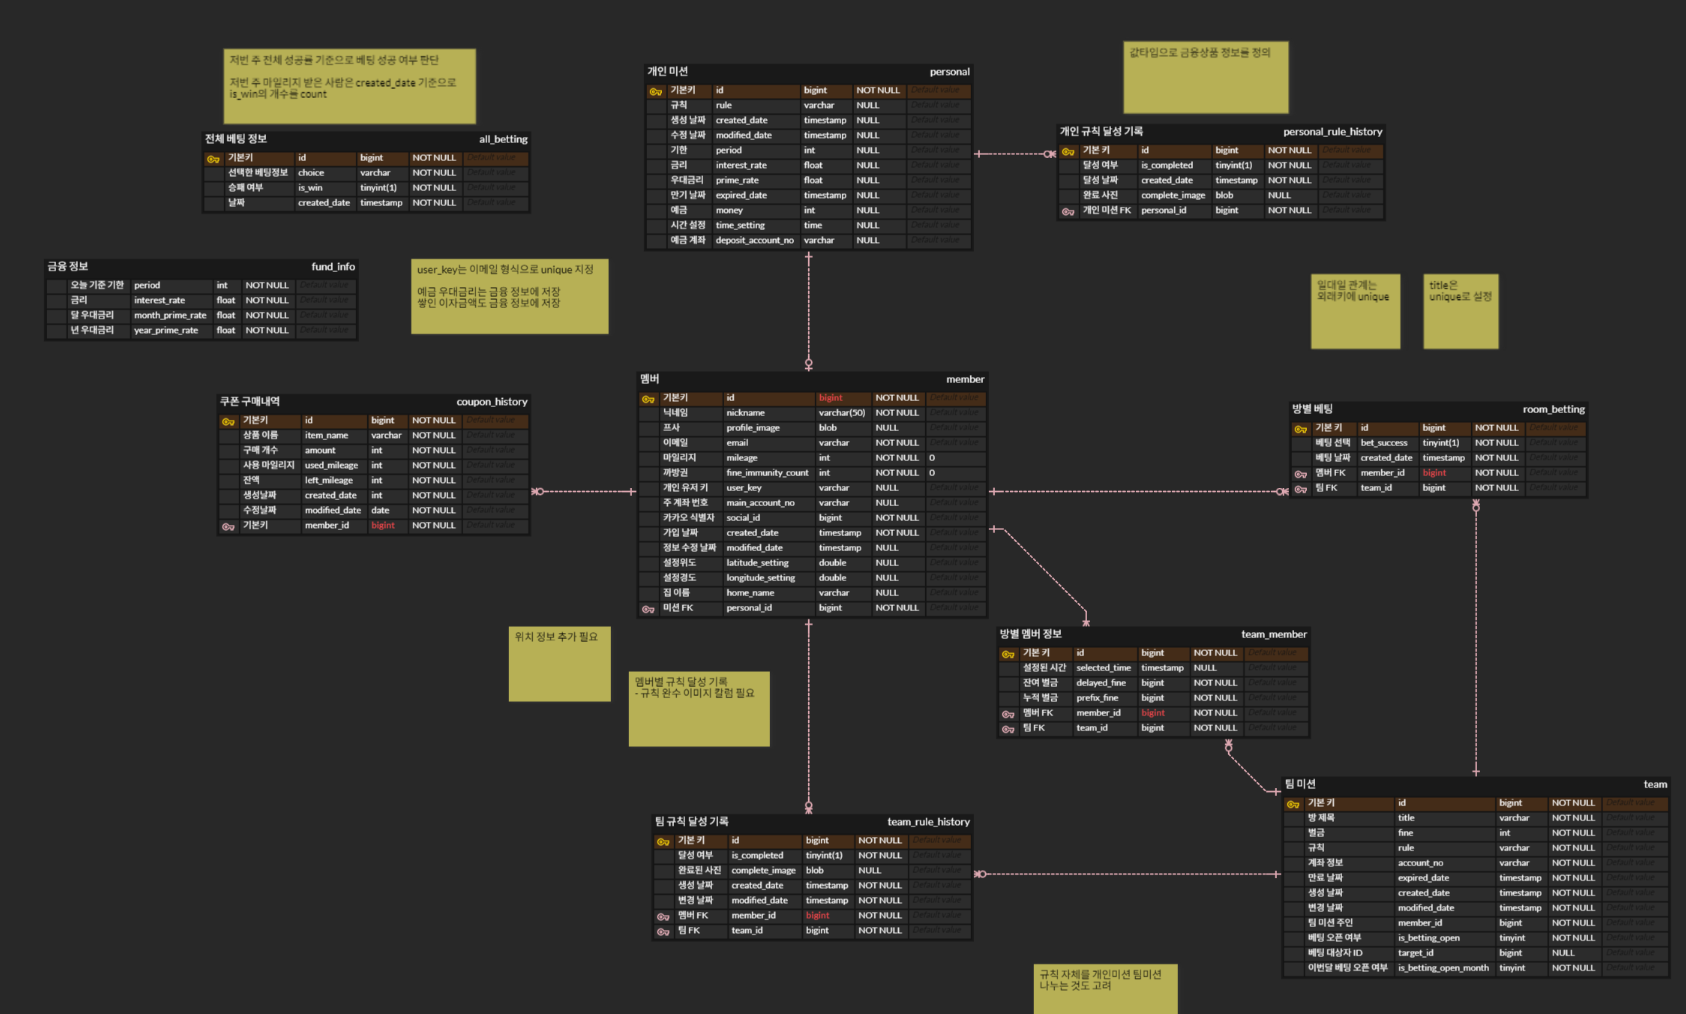Image resolution: width=1686 pixels, height=1014 pixels.
Task: Select the yellow memo above the all_betting table
Action: click(349, 87)
